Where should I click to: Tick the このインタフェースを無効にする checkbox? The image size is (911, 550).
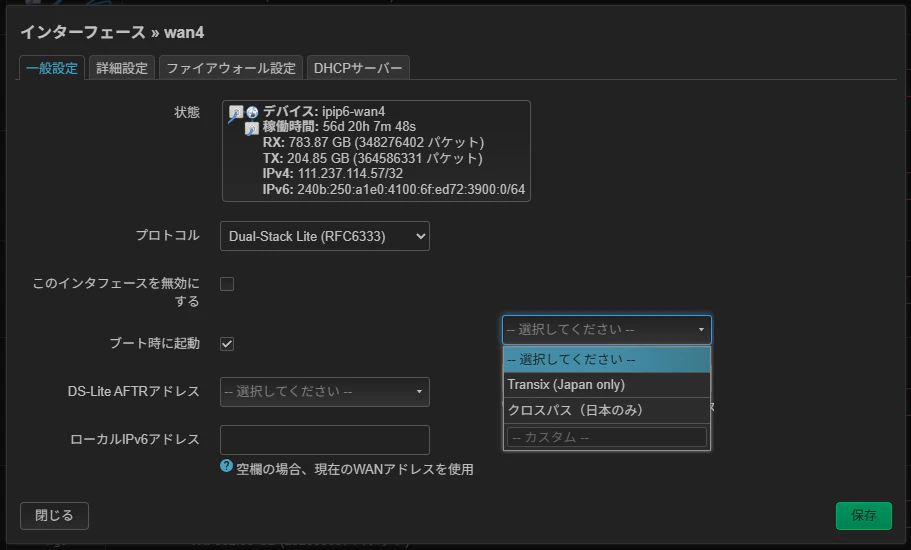(227, 284)
